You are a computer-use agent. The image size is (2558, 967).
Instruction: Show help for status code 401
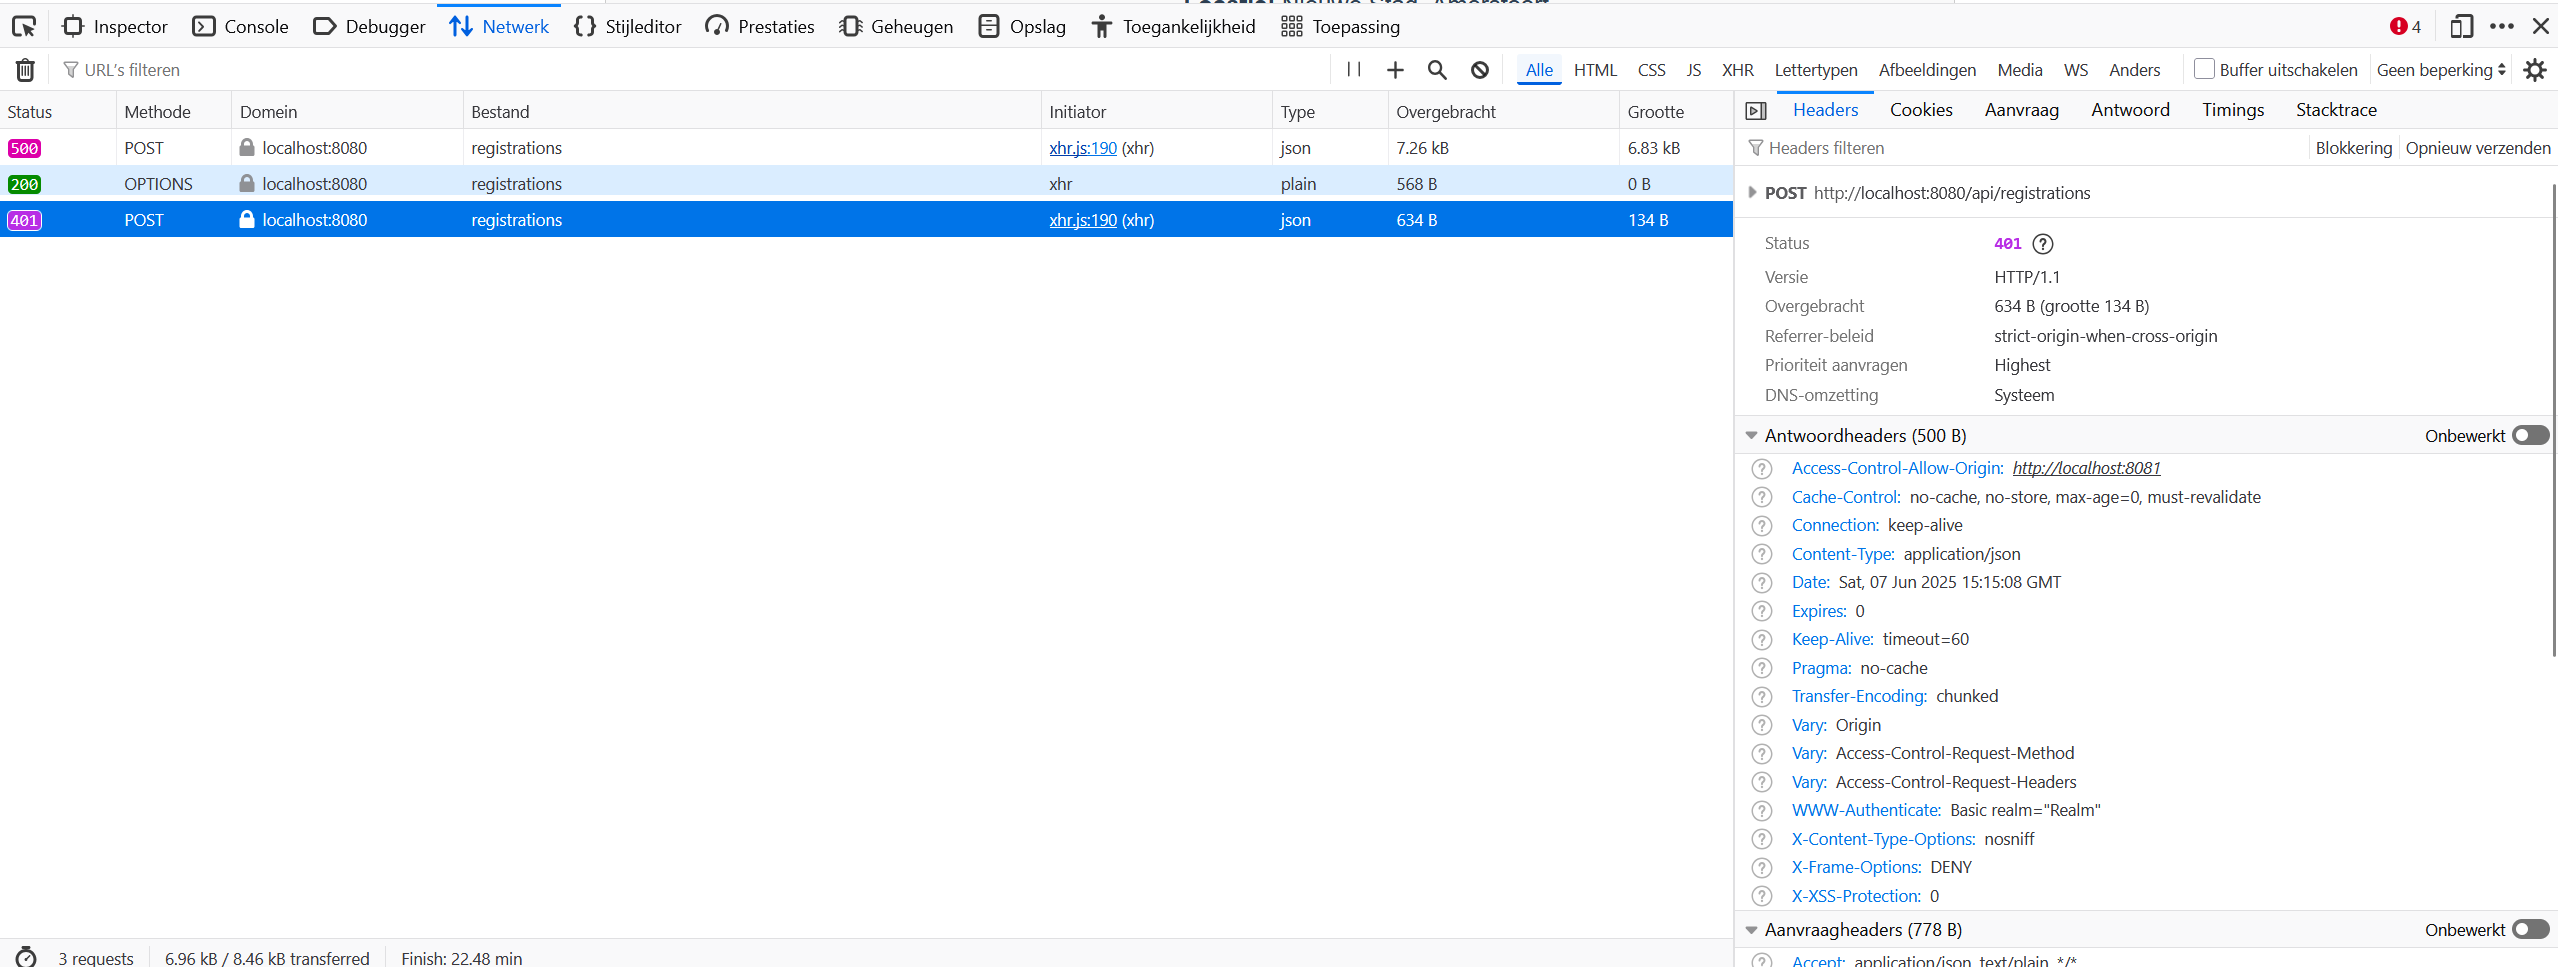point(2043,244)
